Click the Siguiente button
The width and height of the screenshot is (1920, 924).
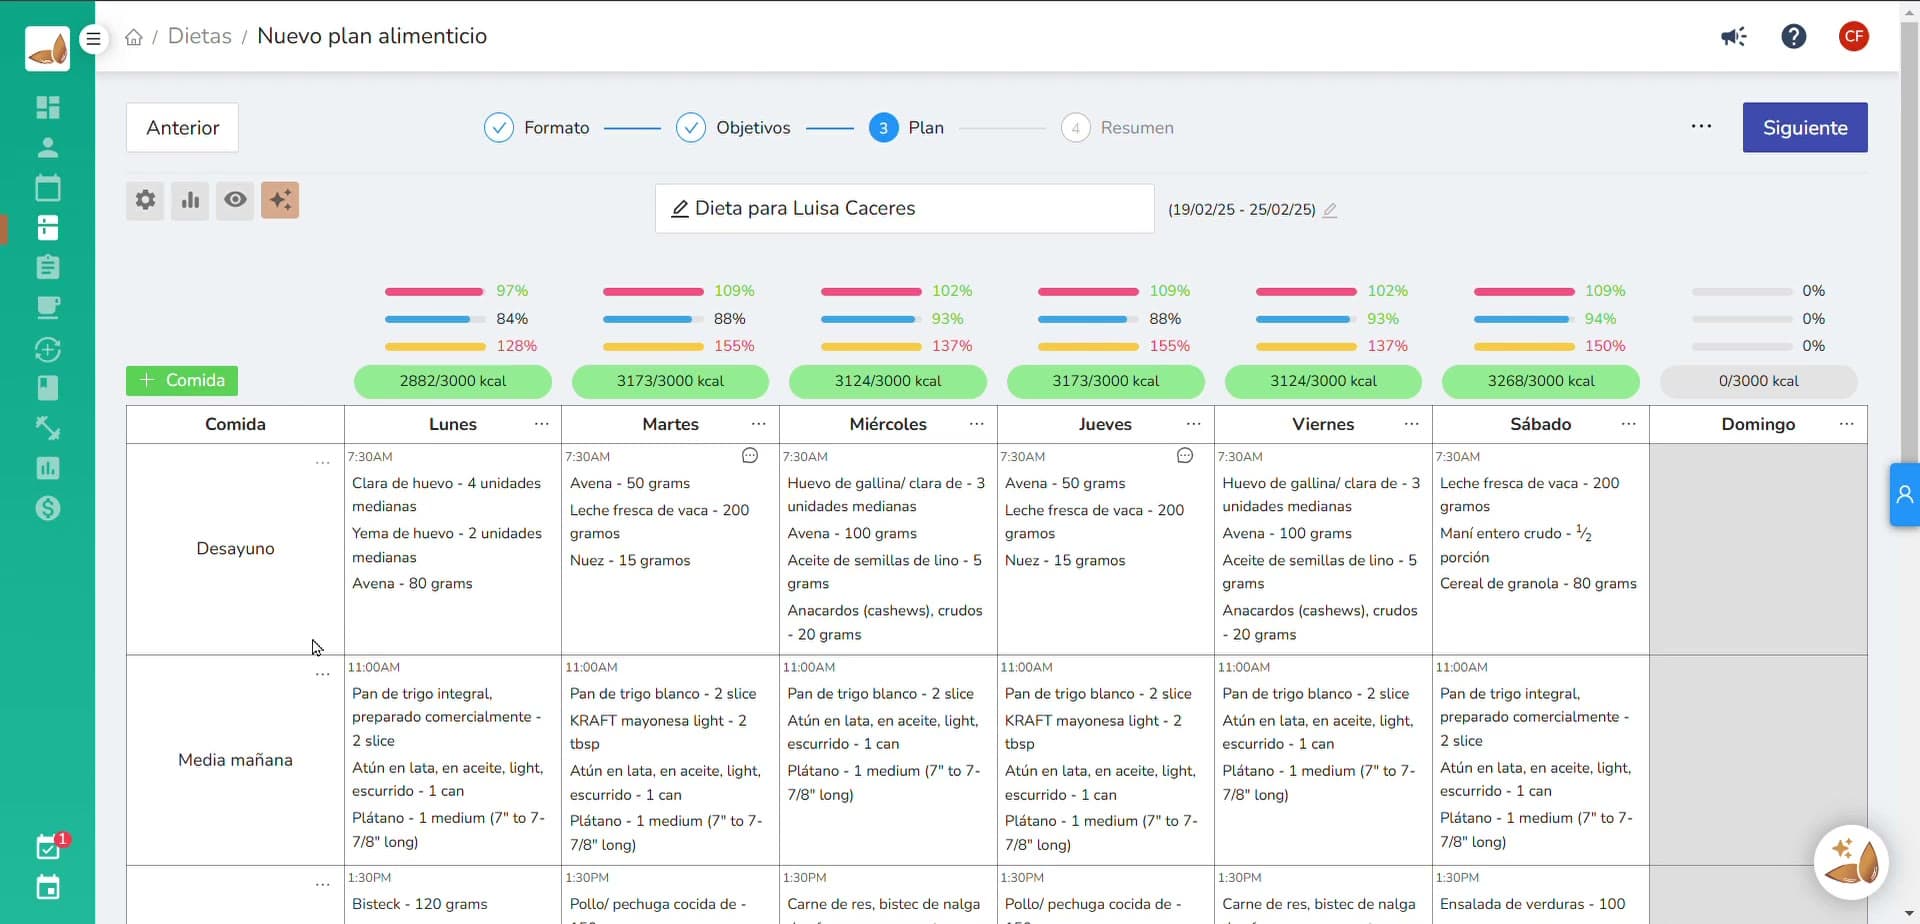tap(1804, 128)
